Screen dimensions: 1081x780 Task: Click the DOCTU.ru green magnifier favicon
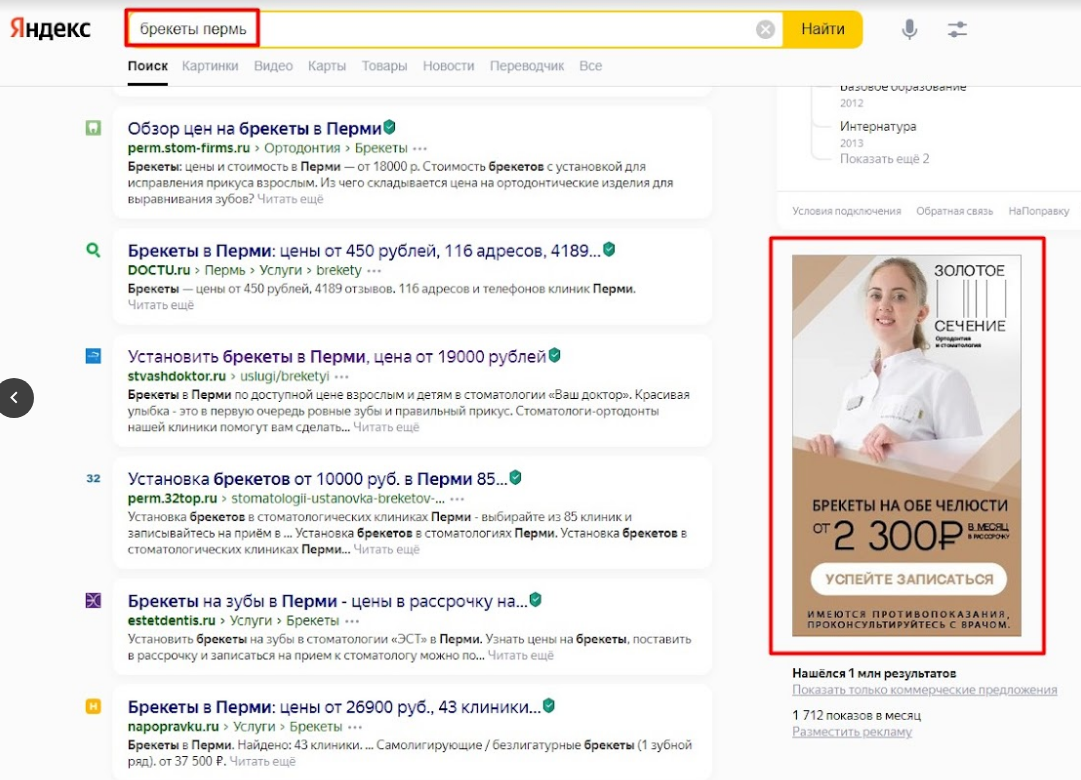point(93,250)
